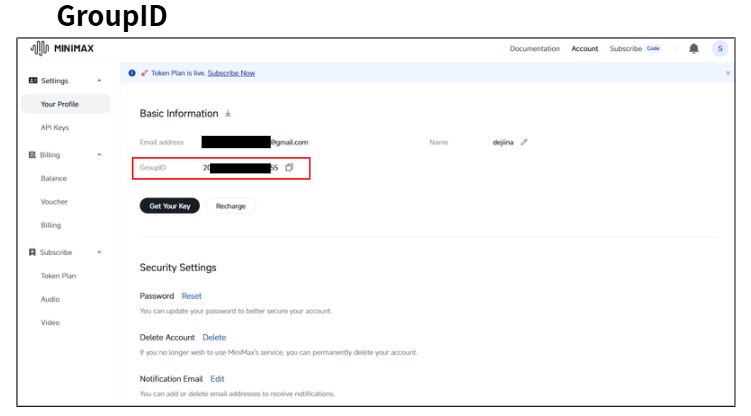Edit the name dejina with pencil icon
The width and height of the screenshot is (751, 416).
[524, 142]
